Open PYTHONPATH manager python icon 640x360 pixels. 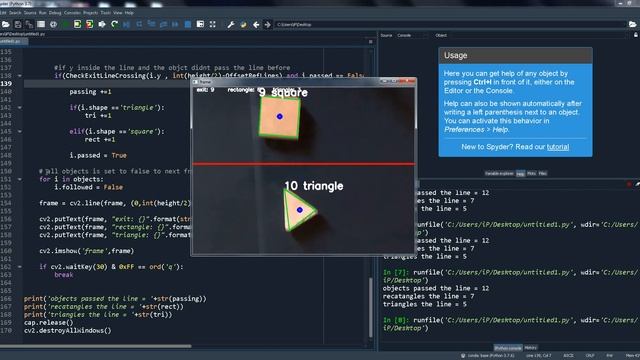(244, 24)
